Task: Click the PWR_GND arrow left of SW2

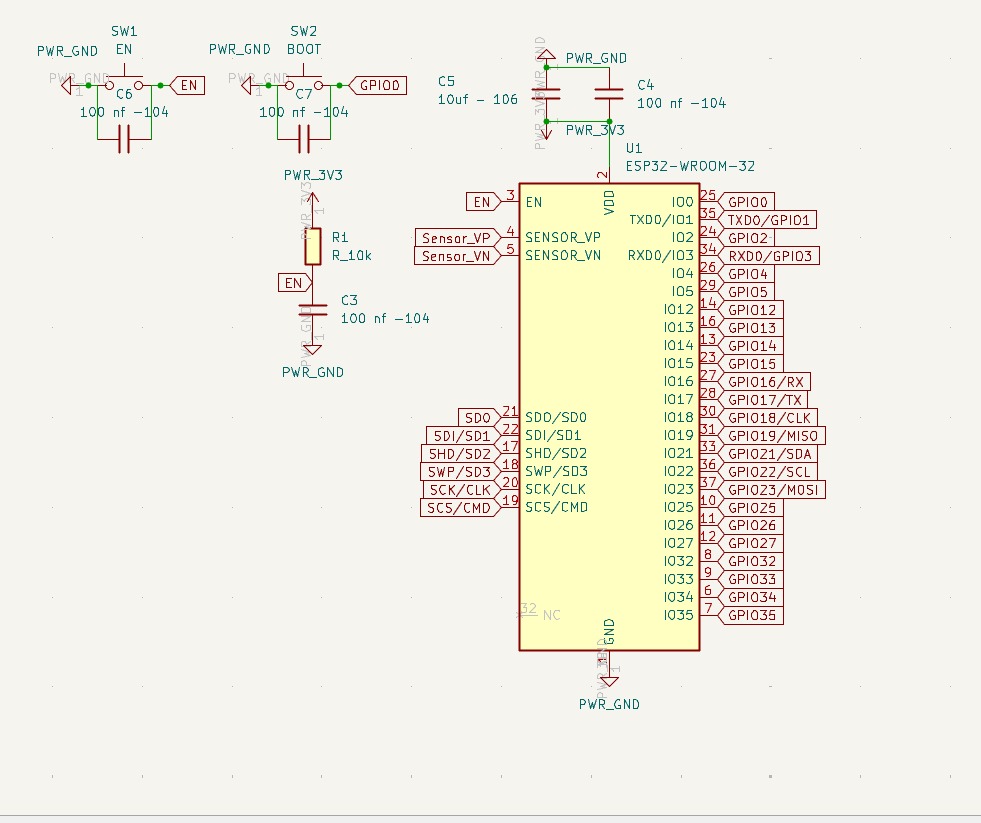Action: pos(247,85)
